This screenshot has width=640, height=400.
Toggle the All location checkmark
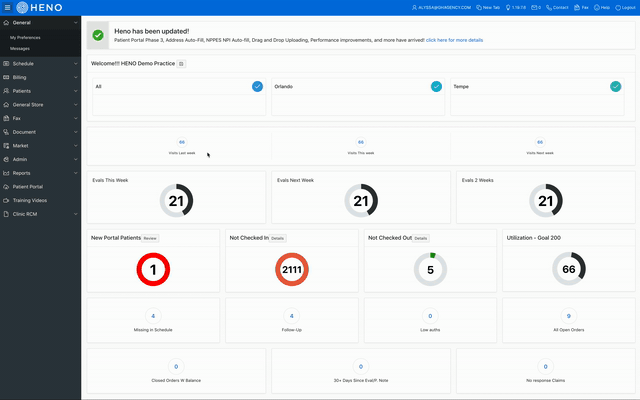[x=257, y=87]
